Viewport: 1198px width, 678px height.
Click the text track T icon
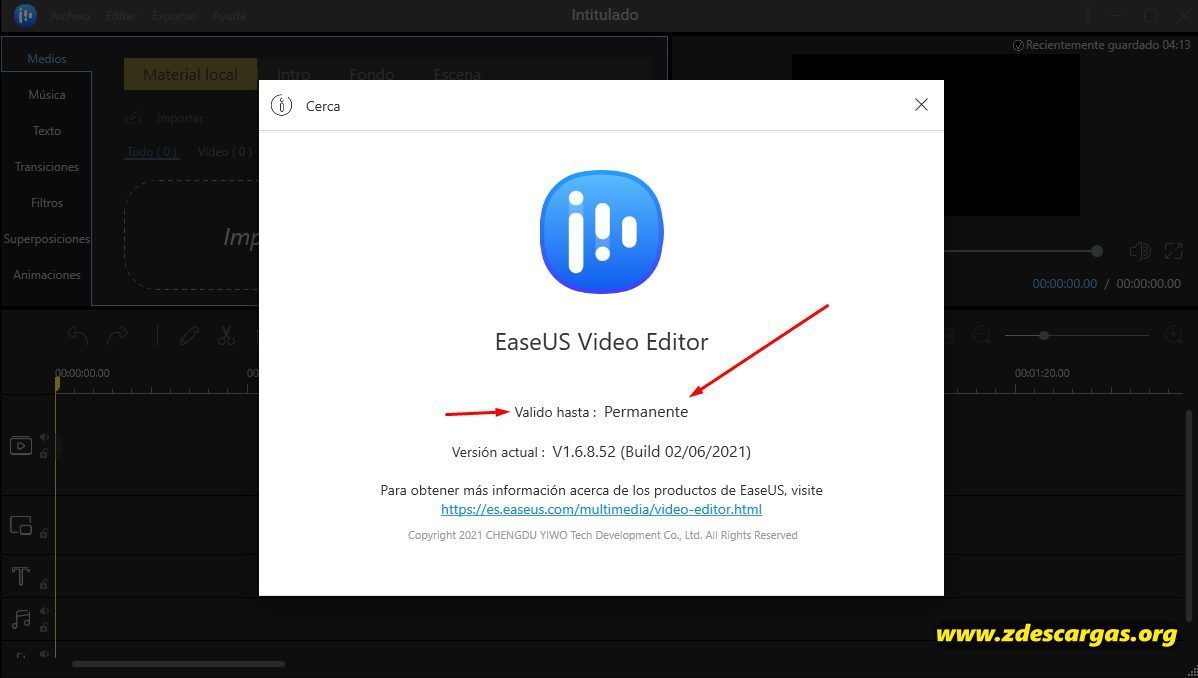(x=21, y=576)
